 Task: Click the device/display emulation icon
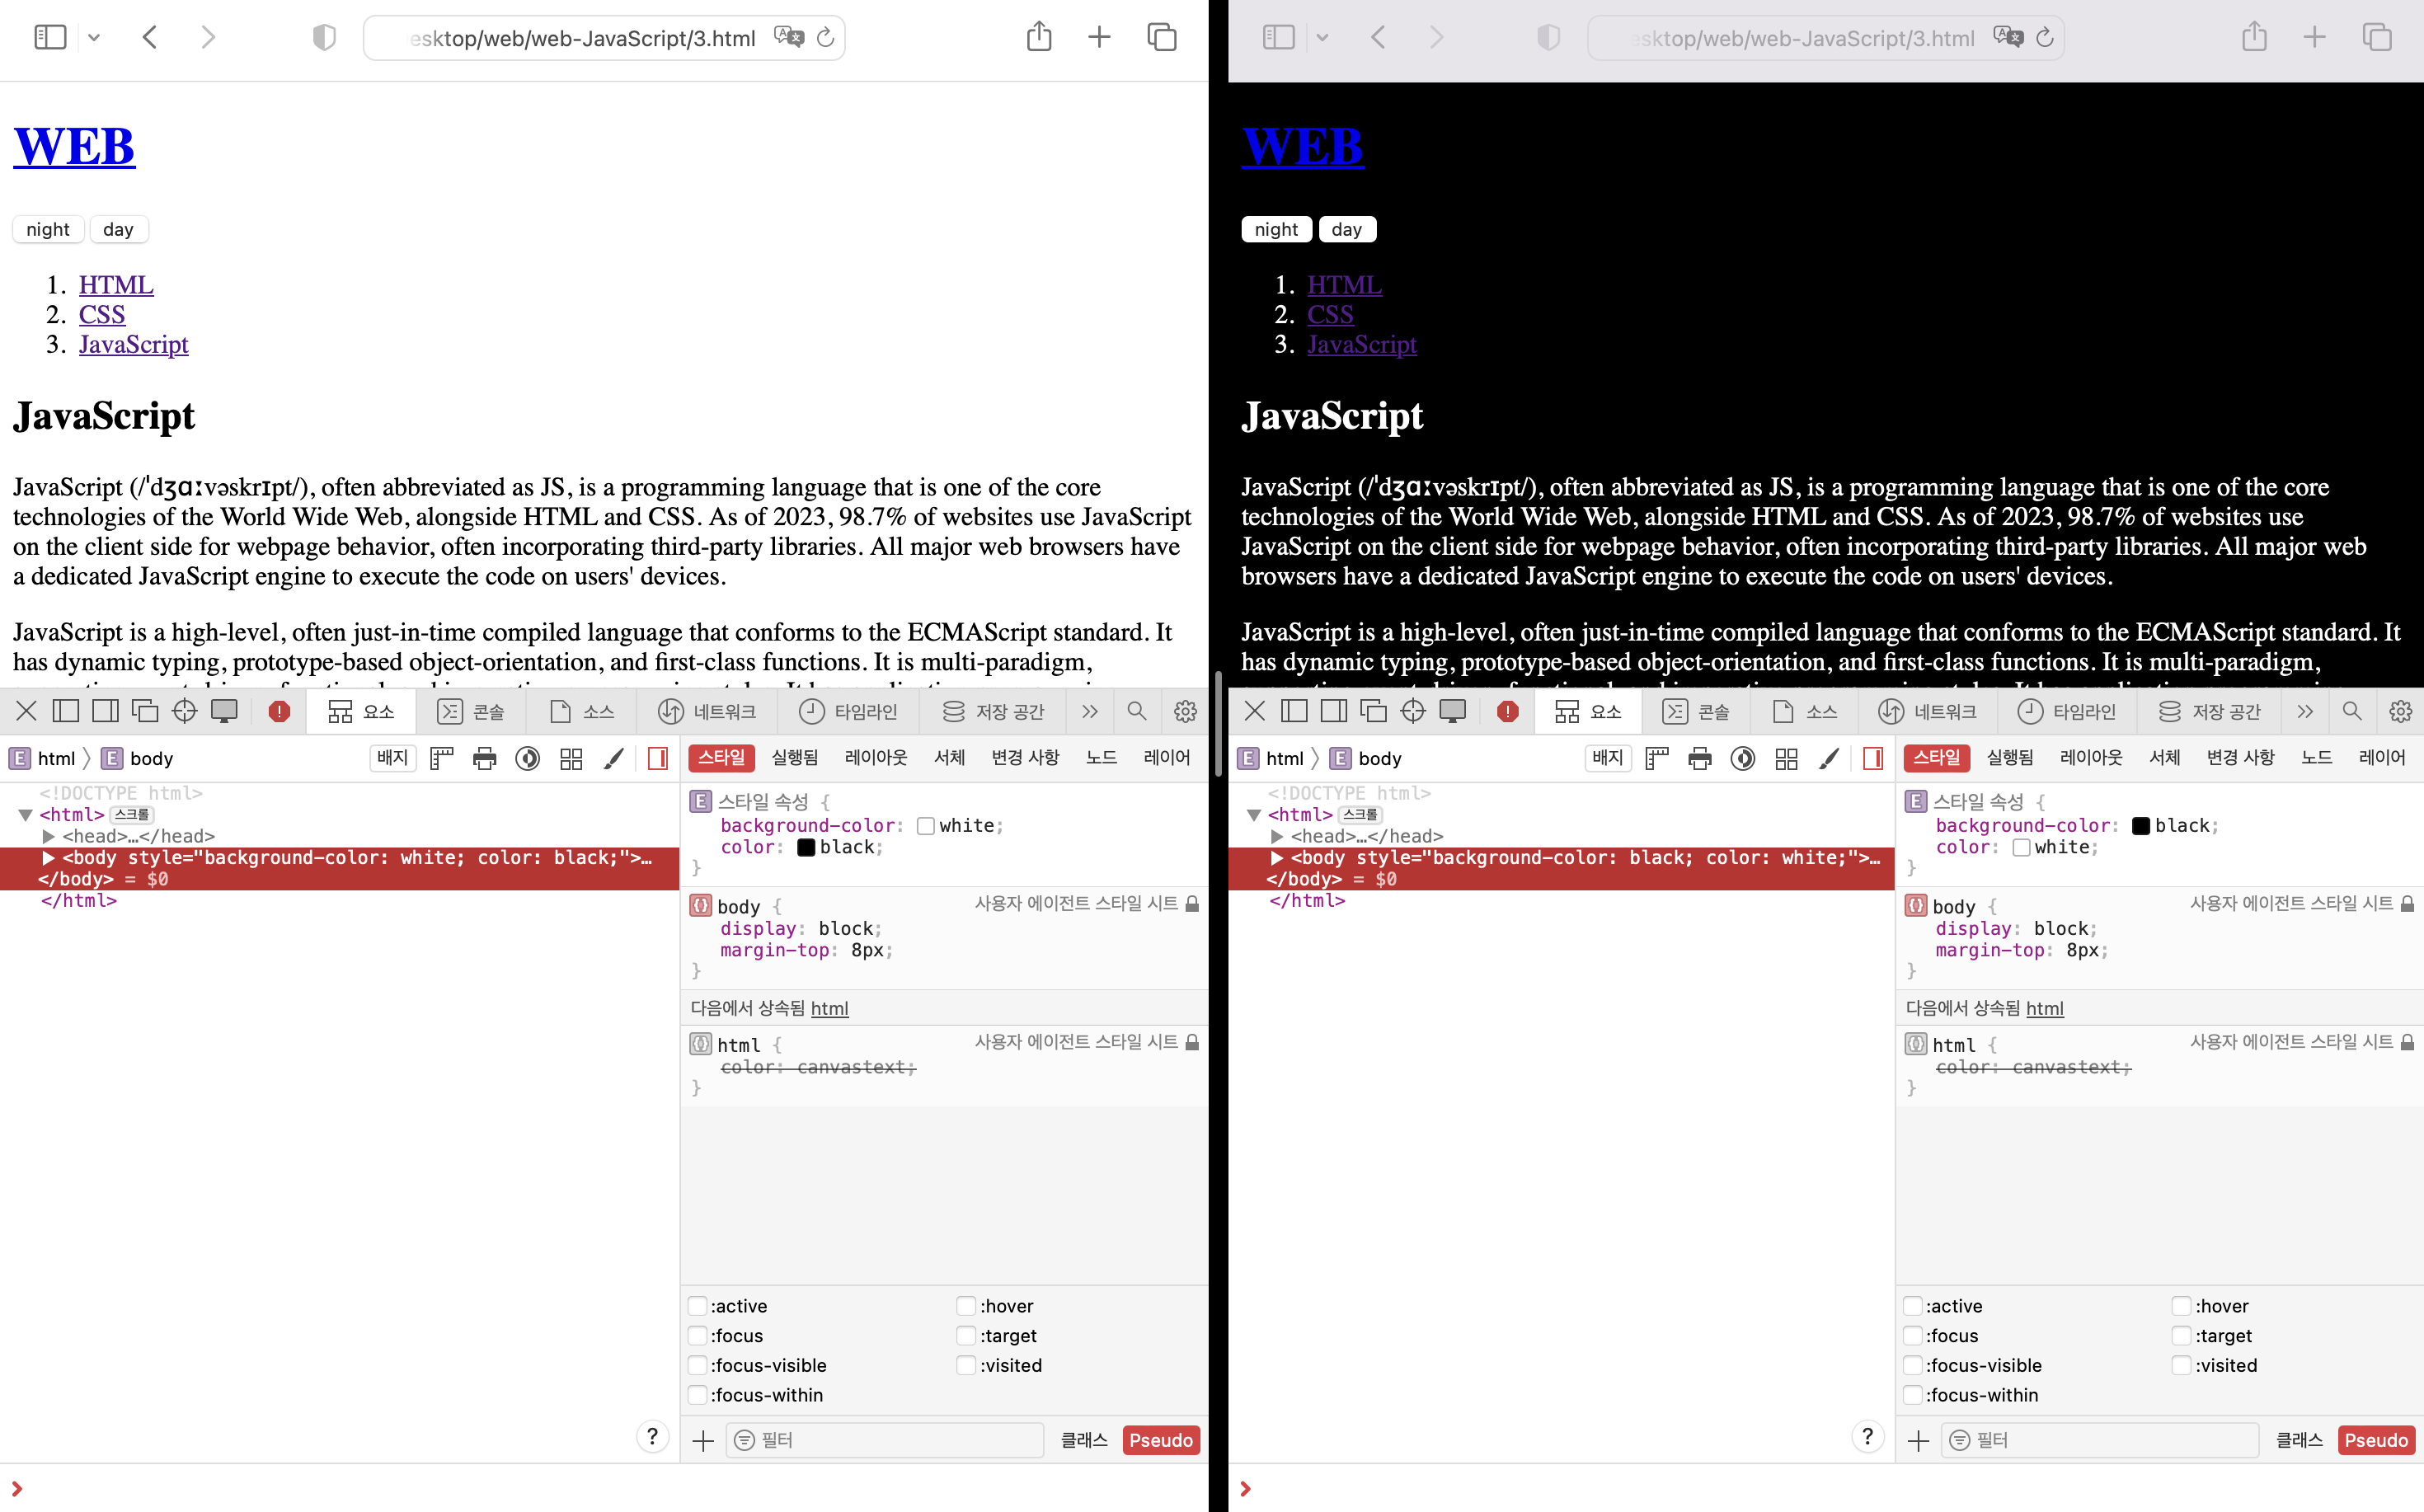[224, 711]
